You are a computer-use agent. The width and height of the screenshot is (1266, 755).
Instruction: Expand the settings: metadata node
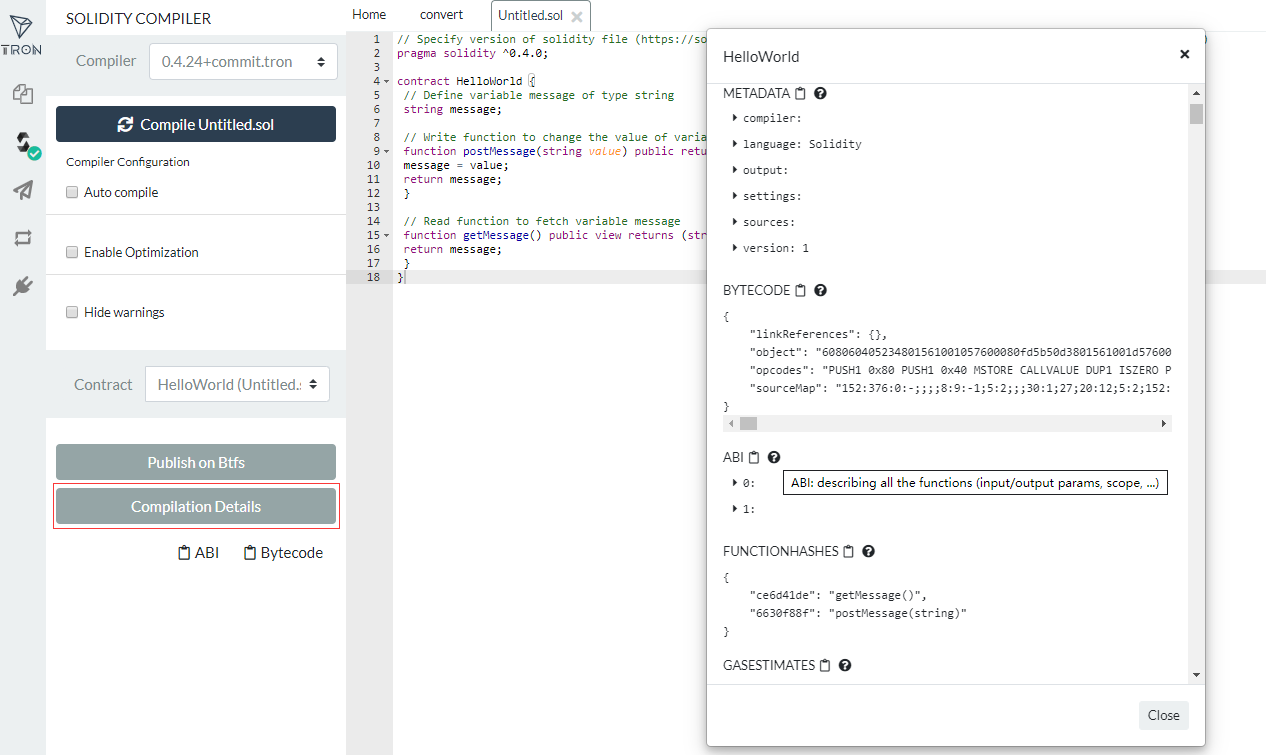(x=735, y=196)
